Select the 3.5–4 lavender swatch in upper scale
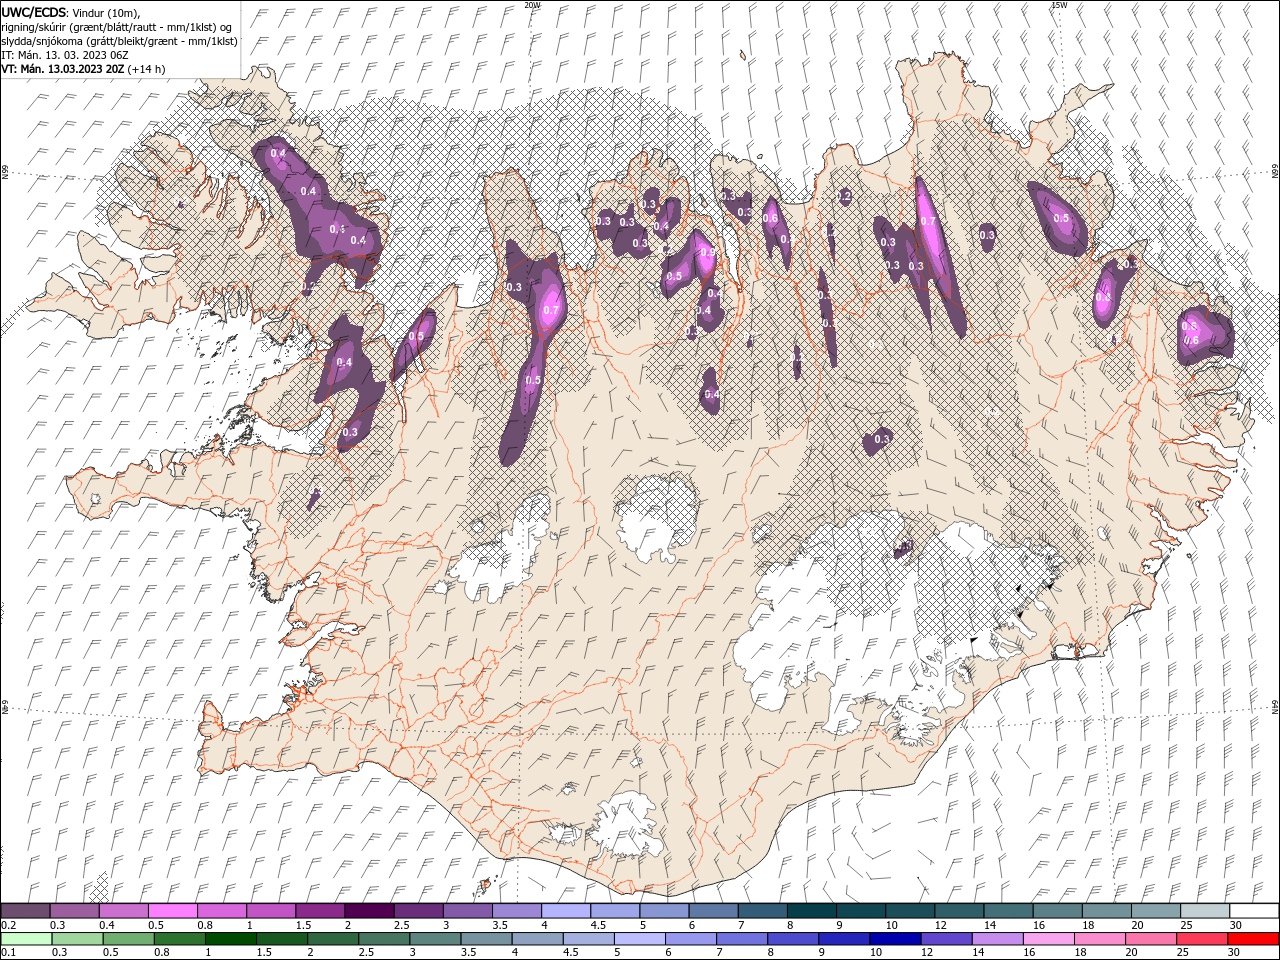 [516, 911]
